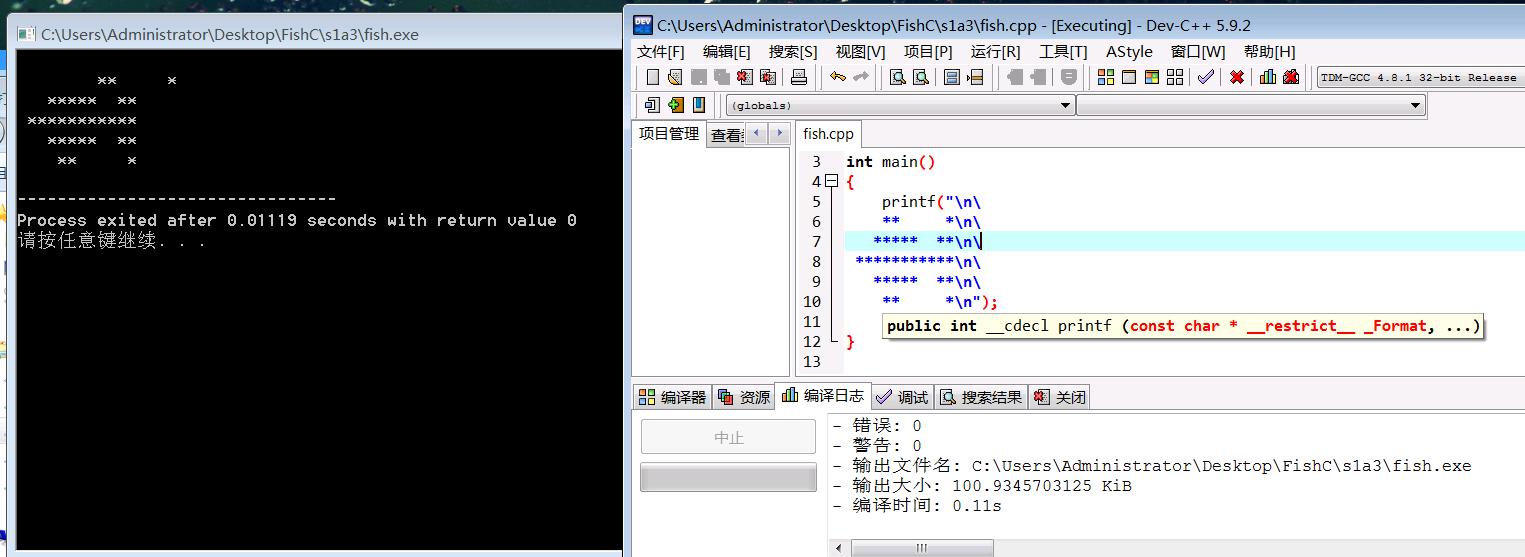Open the 项目[P] menu

928,51
